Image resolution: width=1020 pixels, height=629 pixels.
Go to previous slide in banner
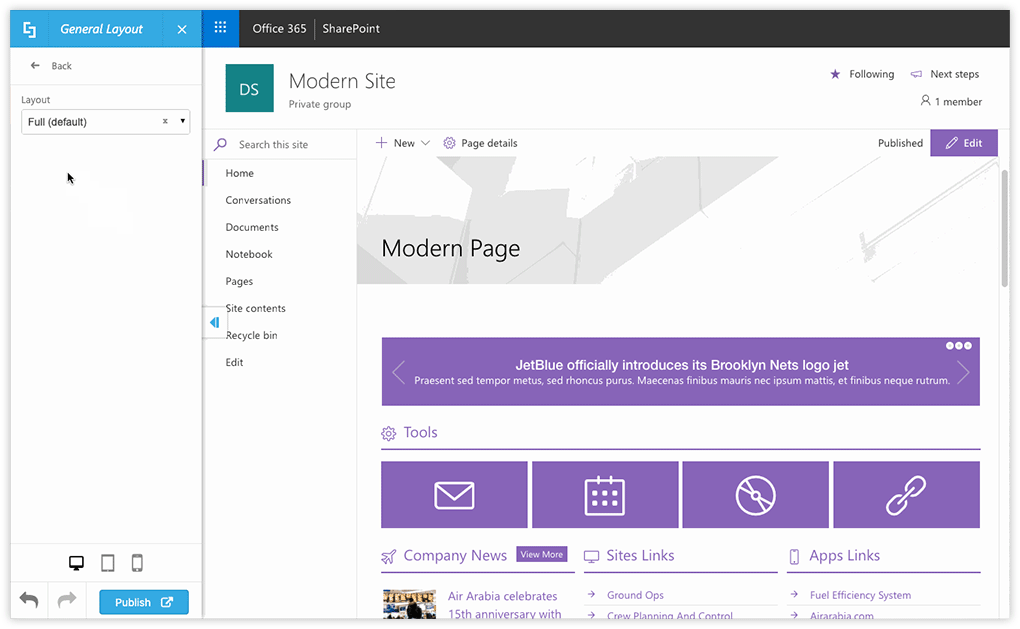pyautogui.click(x=399, y=373)
